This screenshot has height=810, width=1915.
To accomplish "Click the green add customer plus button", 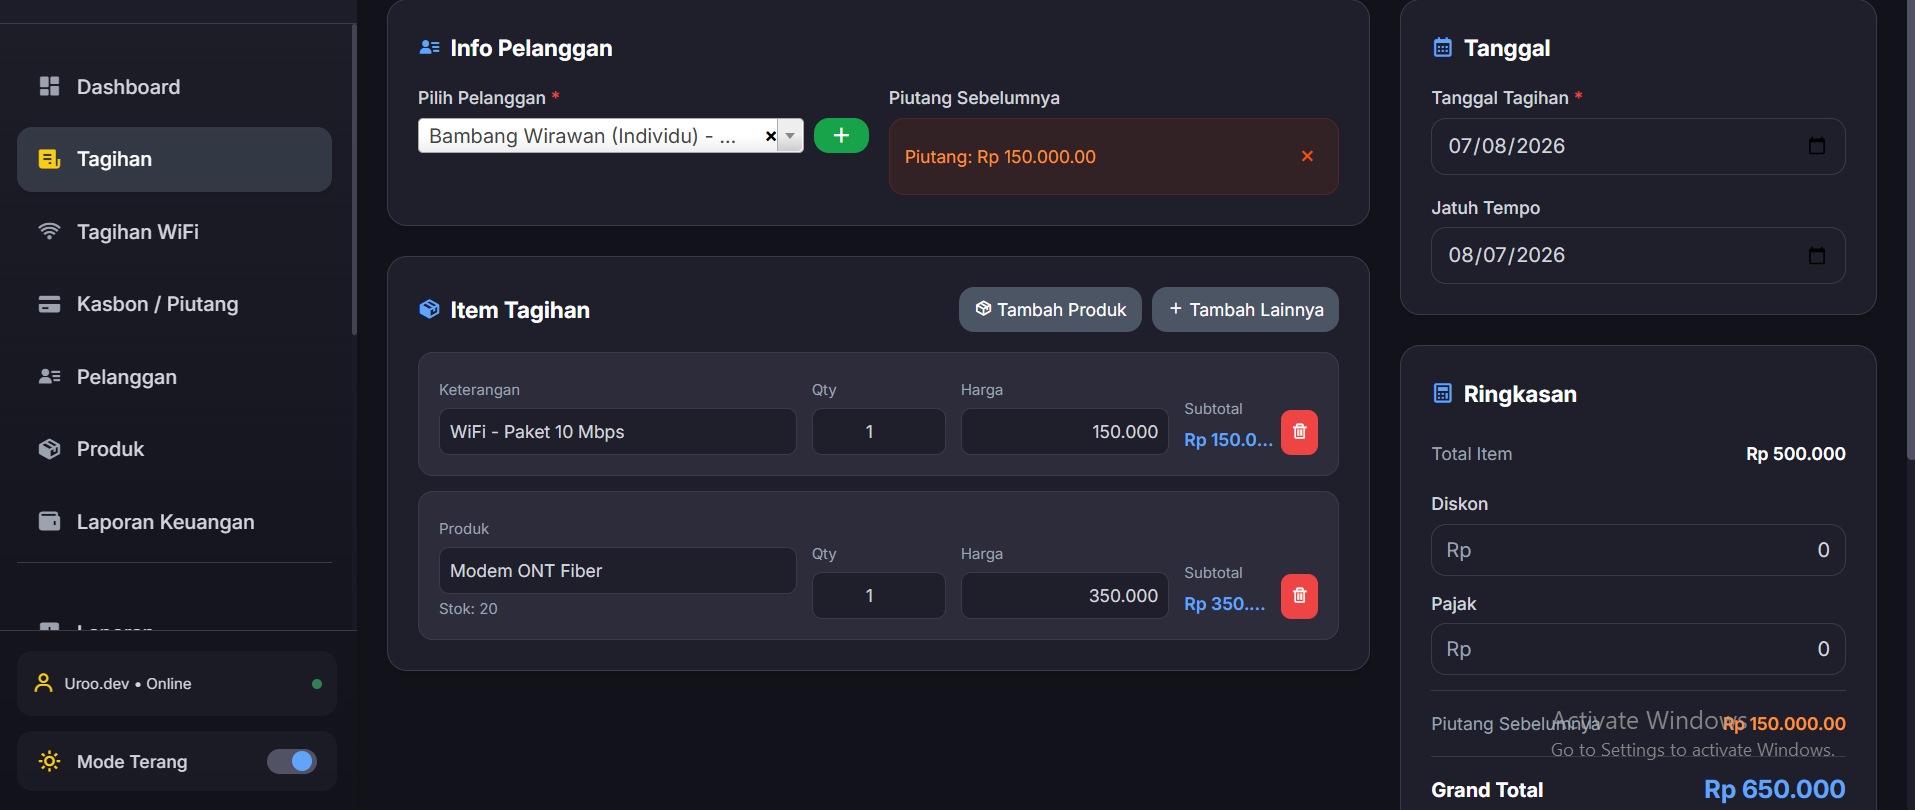I will (841, 135).
